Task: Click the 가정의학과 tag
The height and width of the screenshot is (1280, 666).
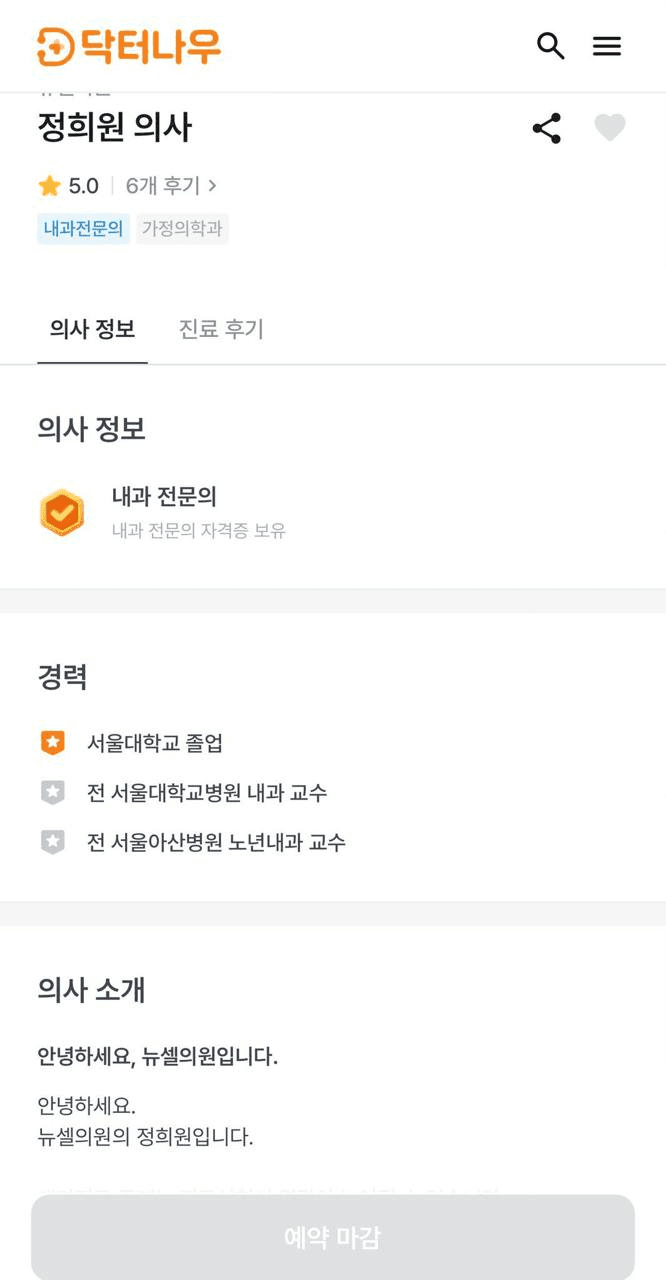Action: pos(182,229)
